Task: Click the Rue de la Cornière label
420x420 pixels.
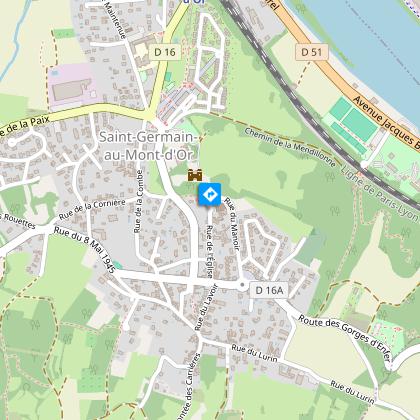Action: coord(92,209)
